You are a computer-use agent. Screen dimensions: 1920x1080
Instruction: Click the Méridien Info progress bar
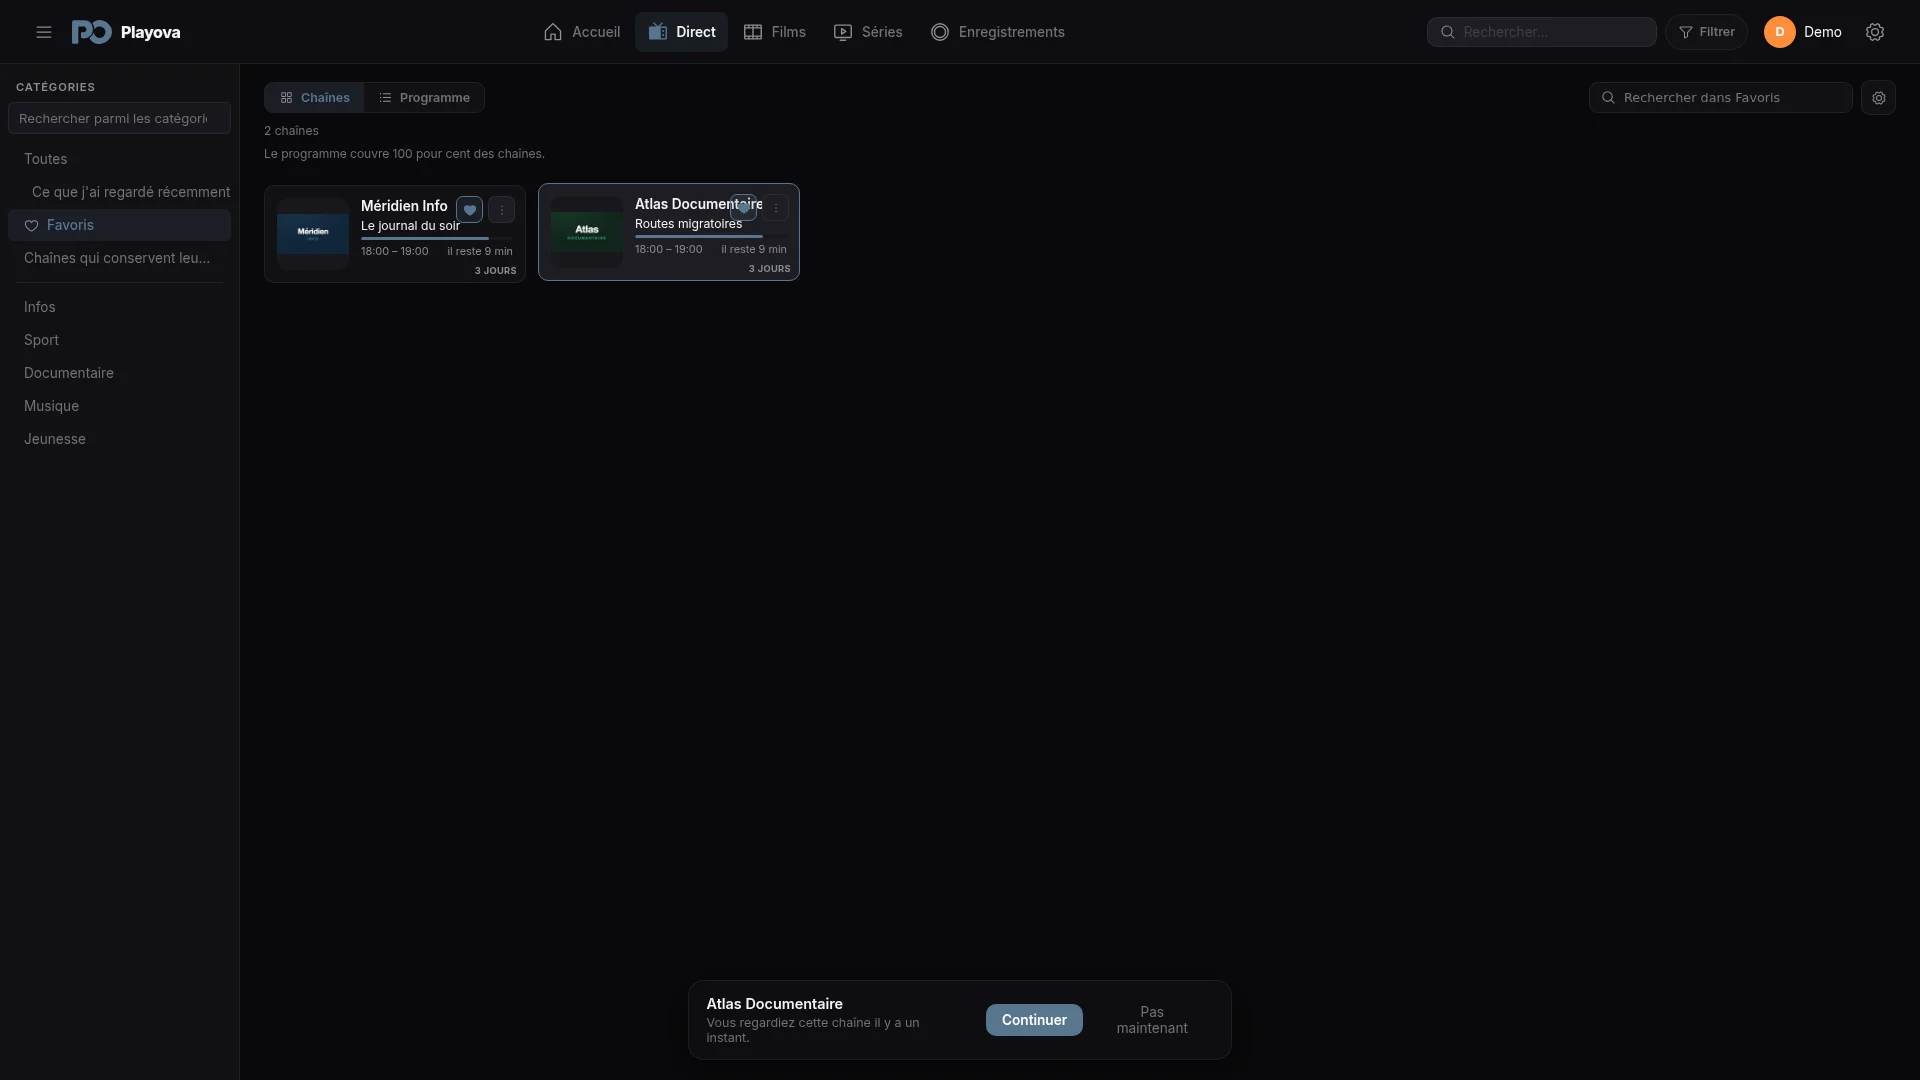coord(436,239)
